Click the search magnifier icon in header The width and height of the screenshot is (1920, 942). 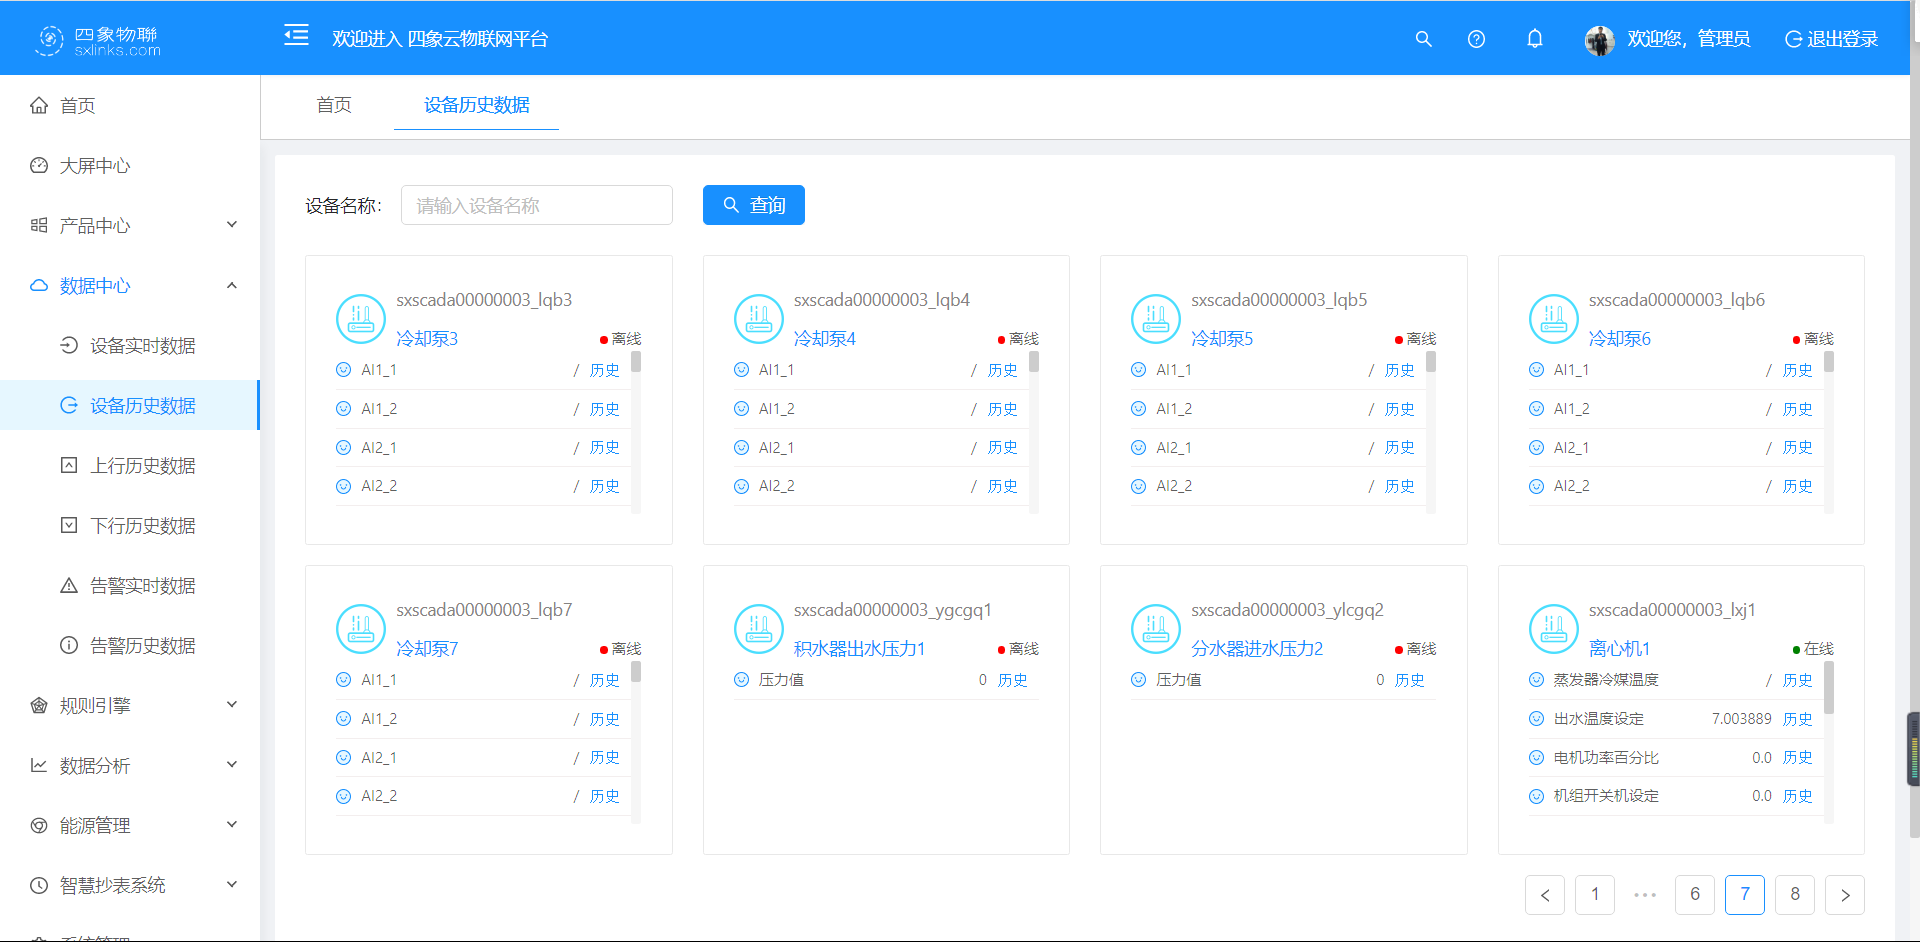click(x=1423, y=39)
